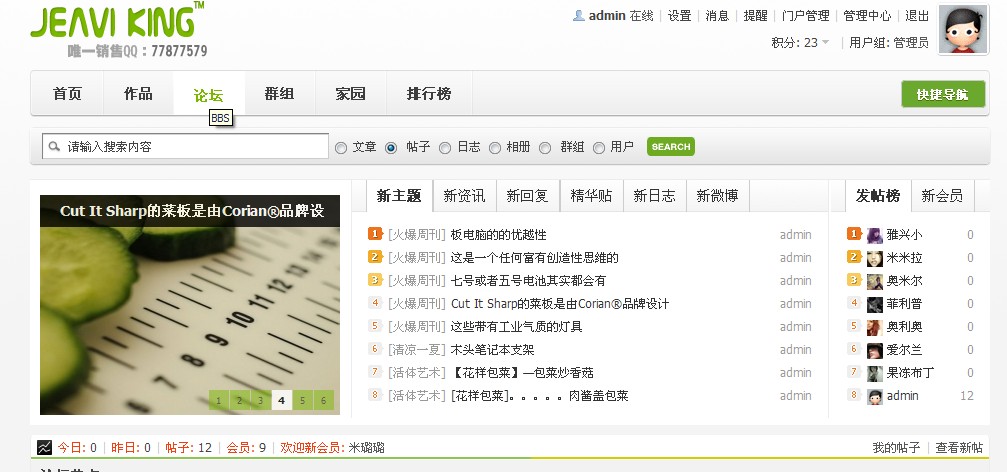Open the forum statistics chart icon
Image resolution: width=1007 pixels, height=472 pixels.
tap(44, 447)
